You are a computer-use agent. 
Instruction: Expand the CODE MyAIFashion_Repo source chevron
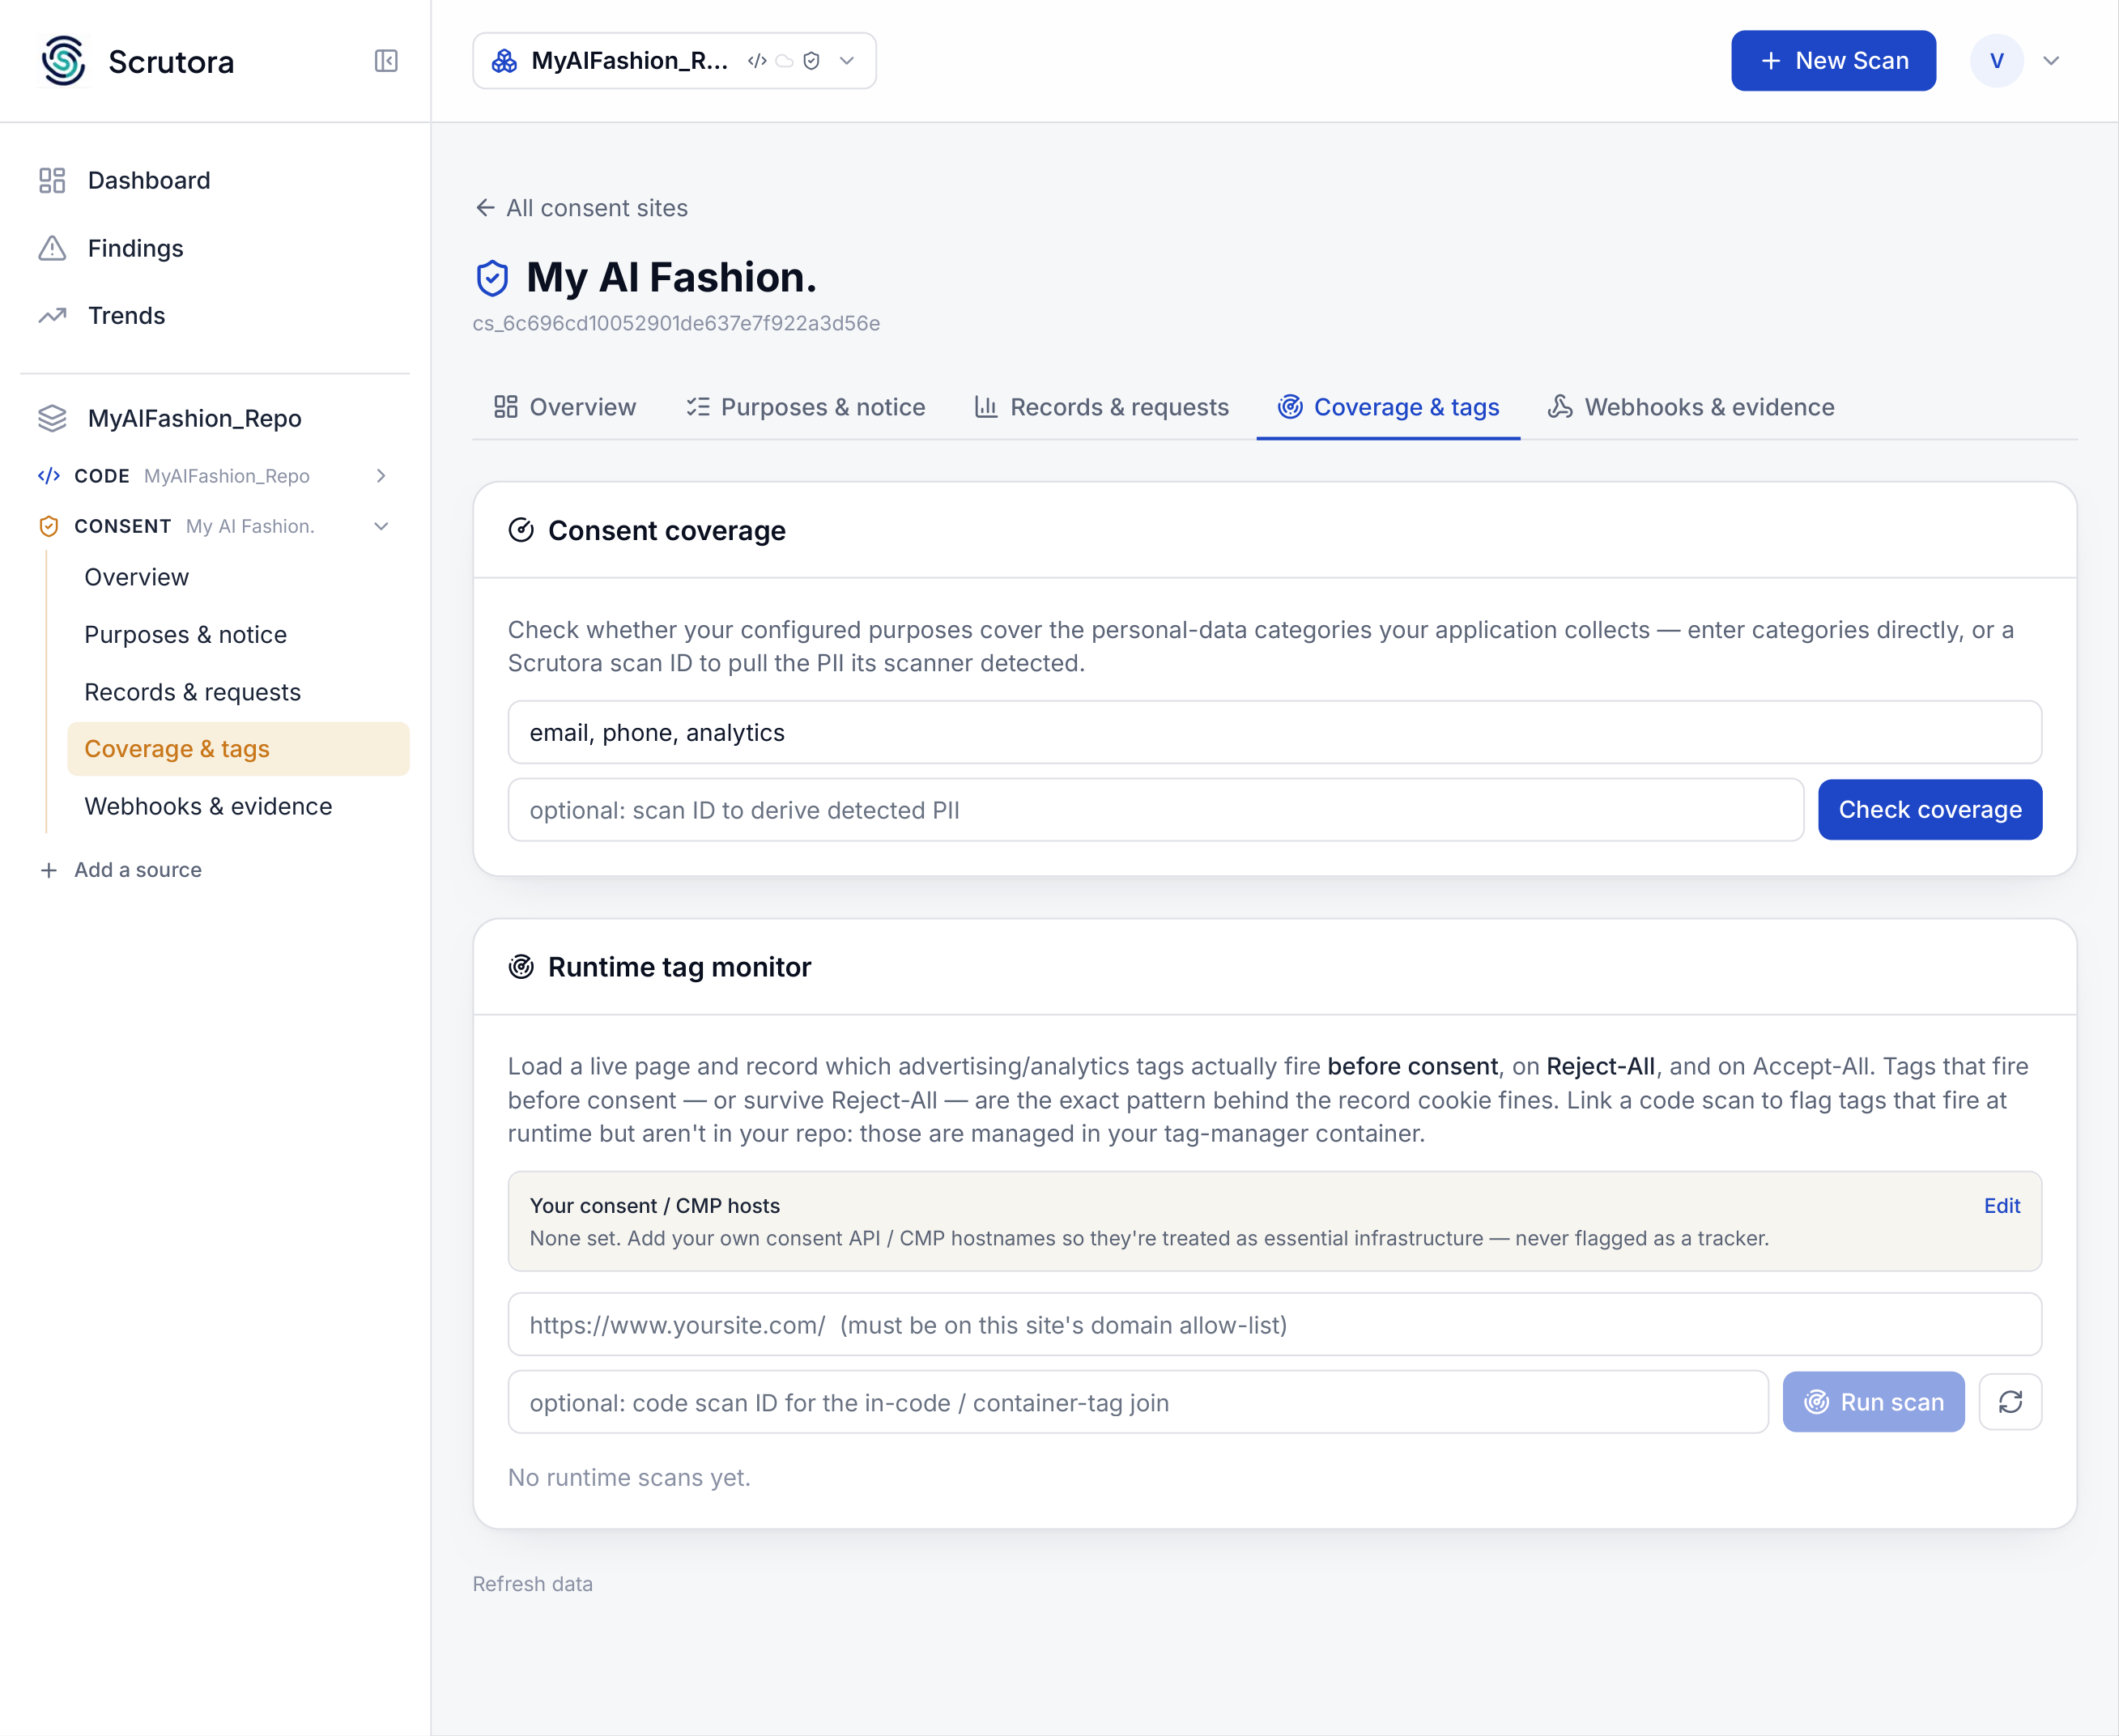[381, 476]
